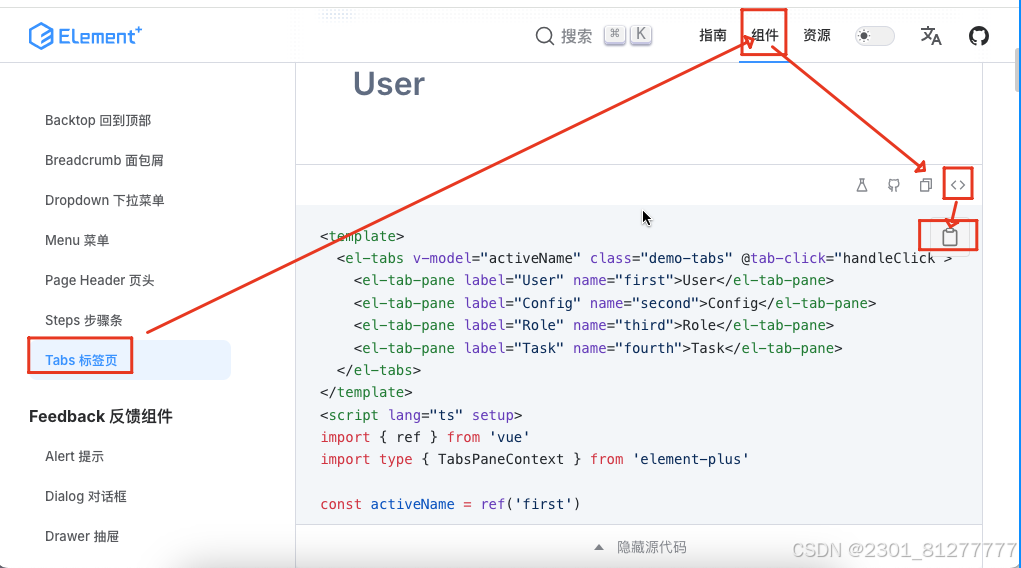
Task: Click the <script lang="ts" setup> line
Action: [x=421, y=415]
